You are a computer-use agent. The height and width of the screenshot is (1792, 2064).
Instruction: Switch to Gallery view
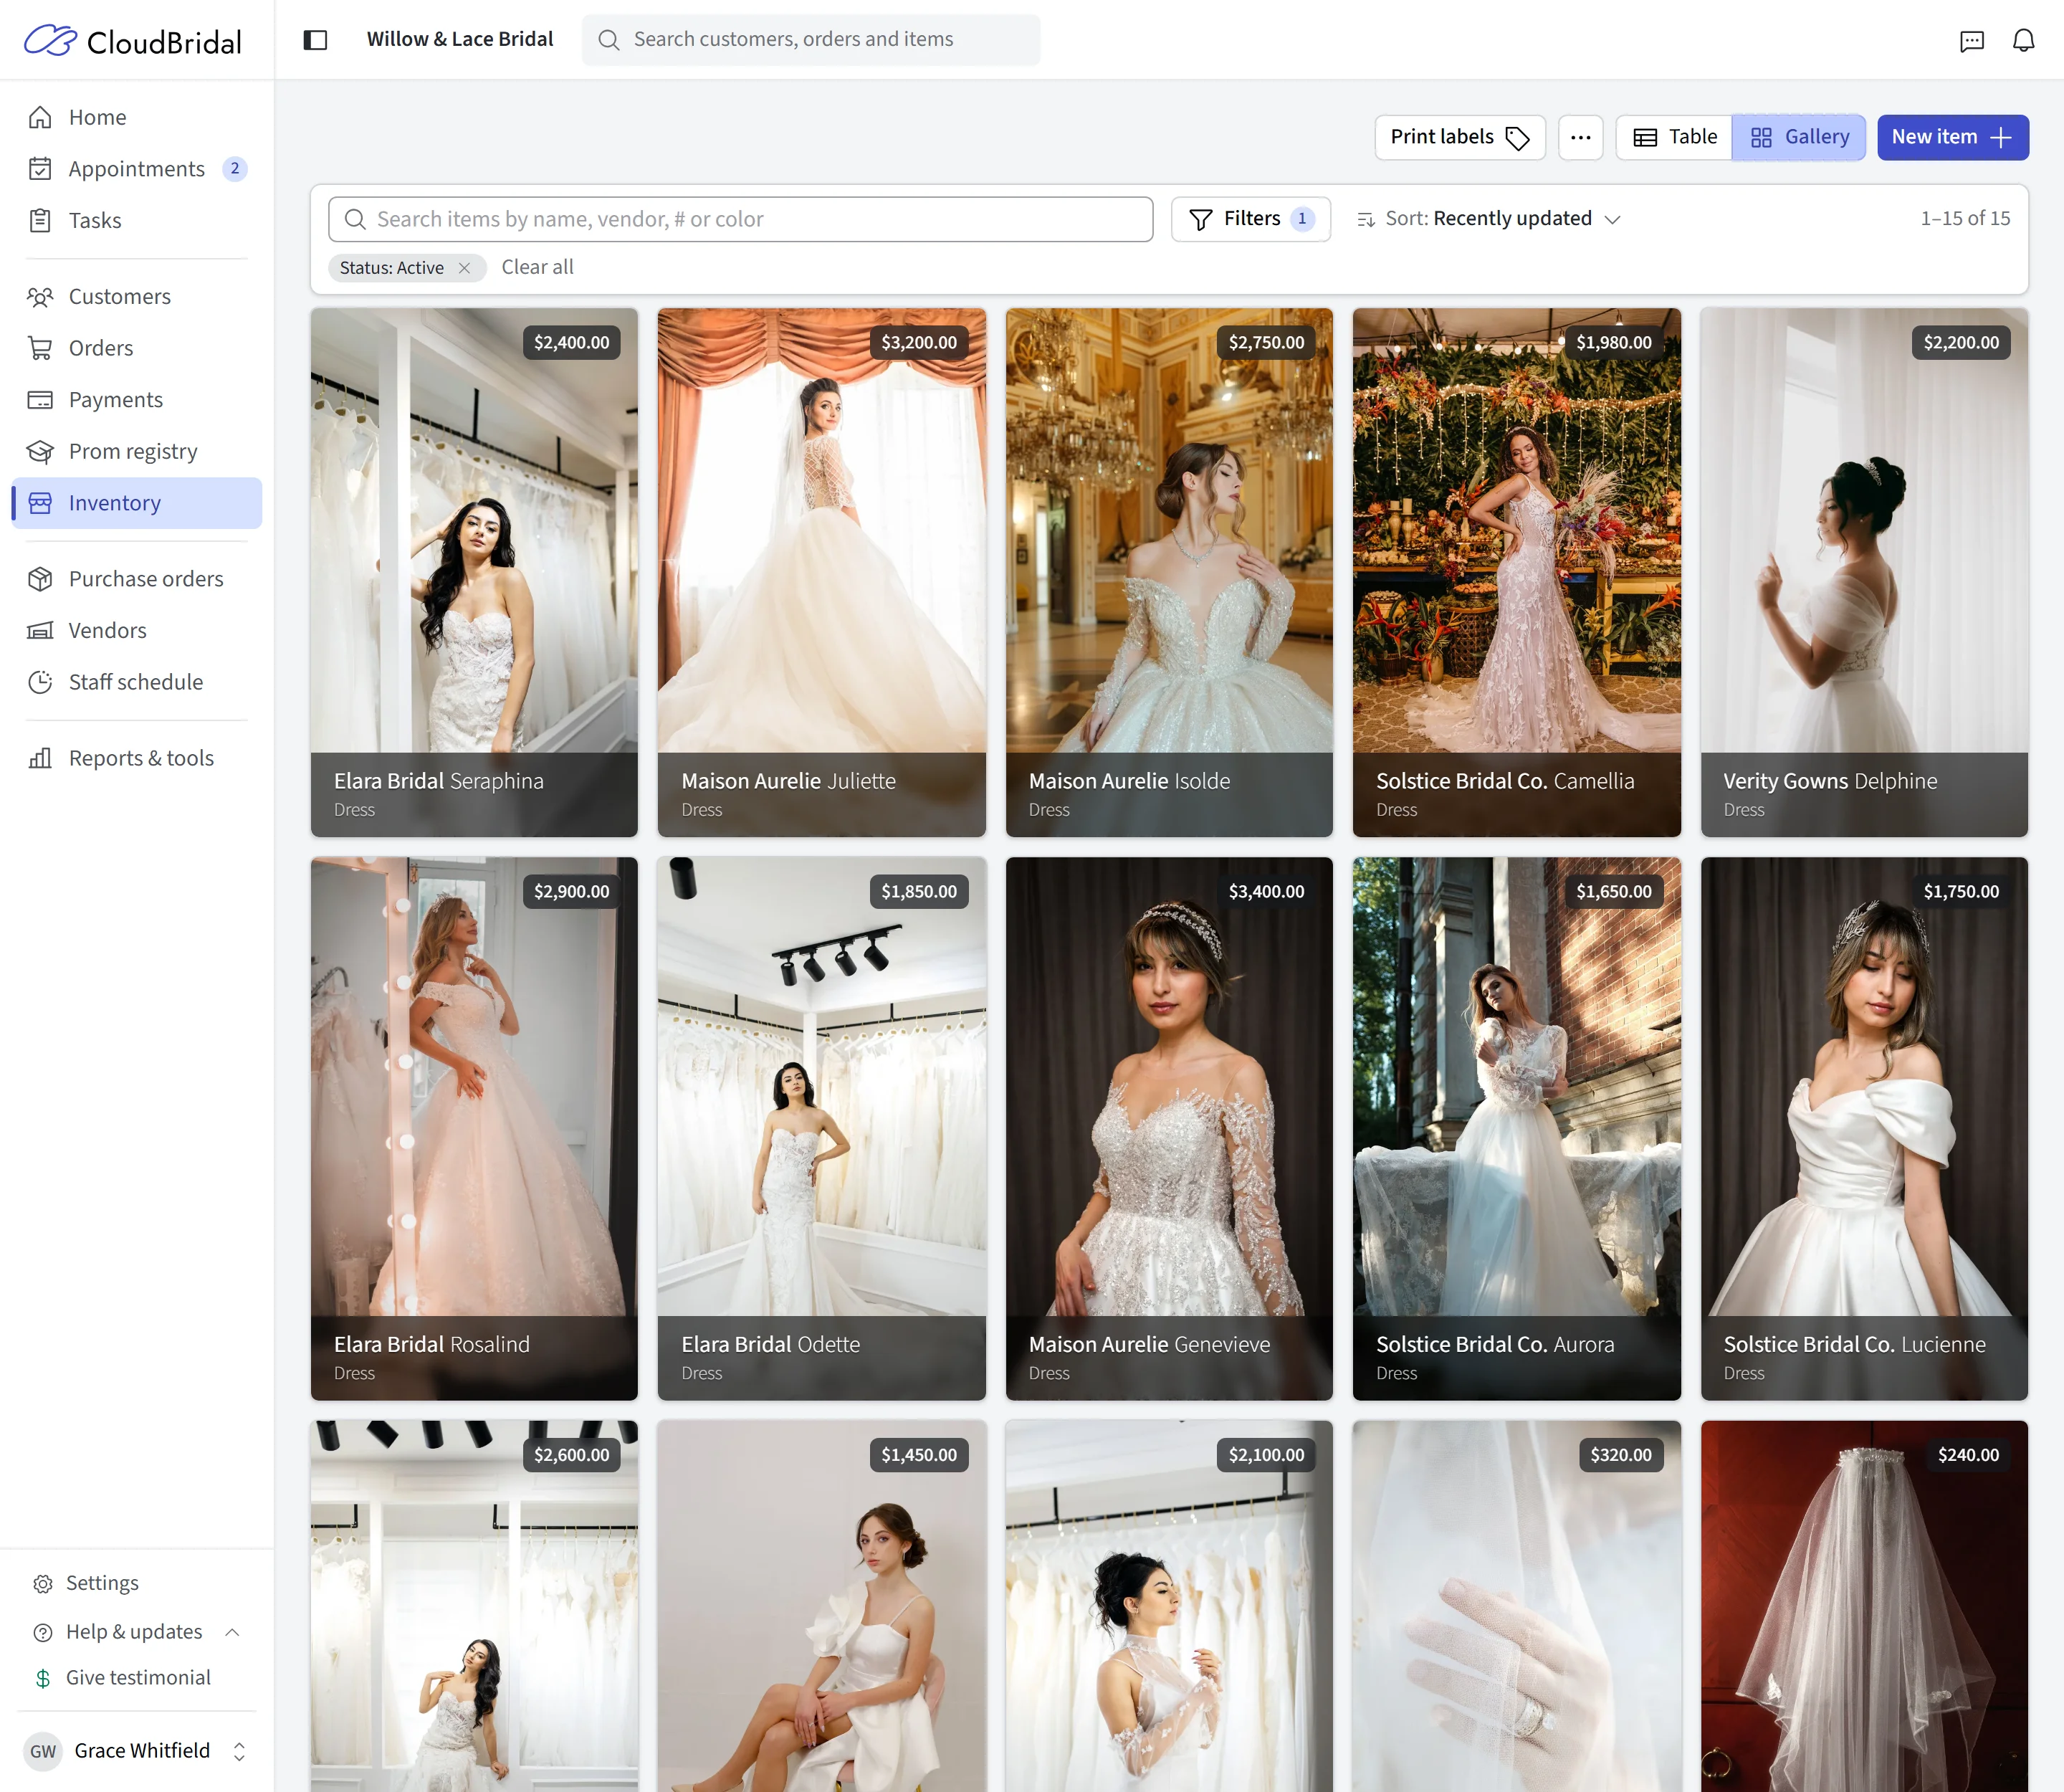(1799, 137)
